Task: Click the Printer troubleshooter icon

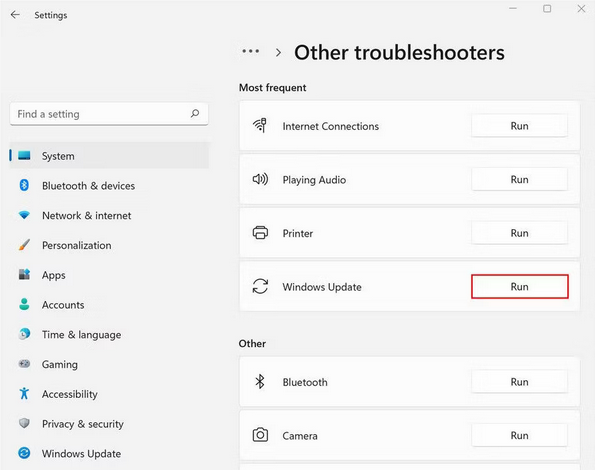Action: tap(260, 233)
